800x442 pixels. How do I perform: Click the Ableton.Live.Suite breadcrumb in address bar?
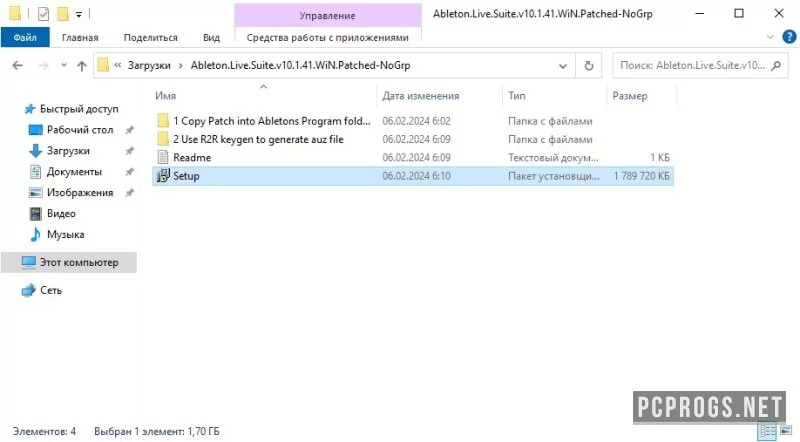click(x=301, y=65)
